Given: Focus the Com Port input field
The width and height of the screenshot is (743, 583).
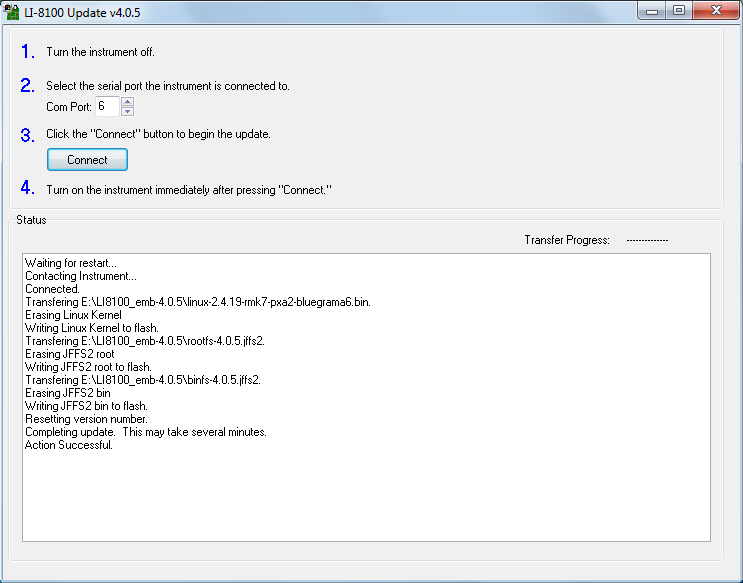Looking at the screenshot, I should 108,106.
